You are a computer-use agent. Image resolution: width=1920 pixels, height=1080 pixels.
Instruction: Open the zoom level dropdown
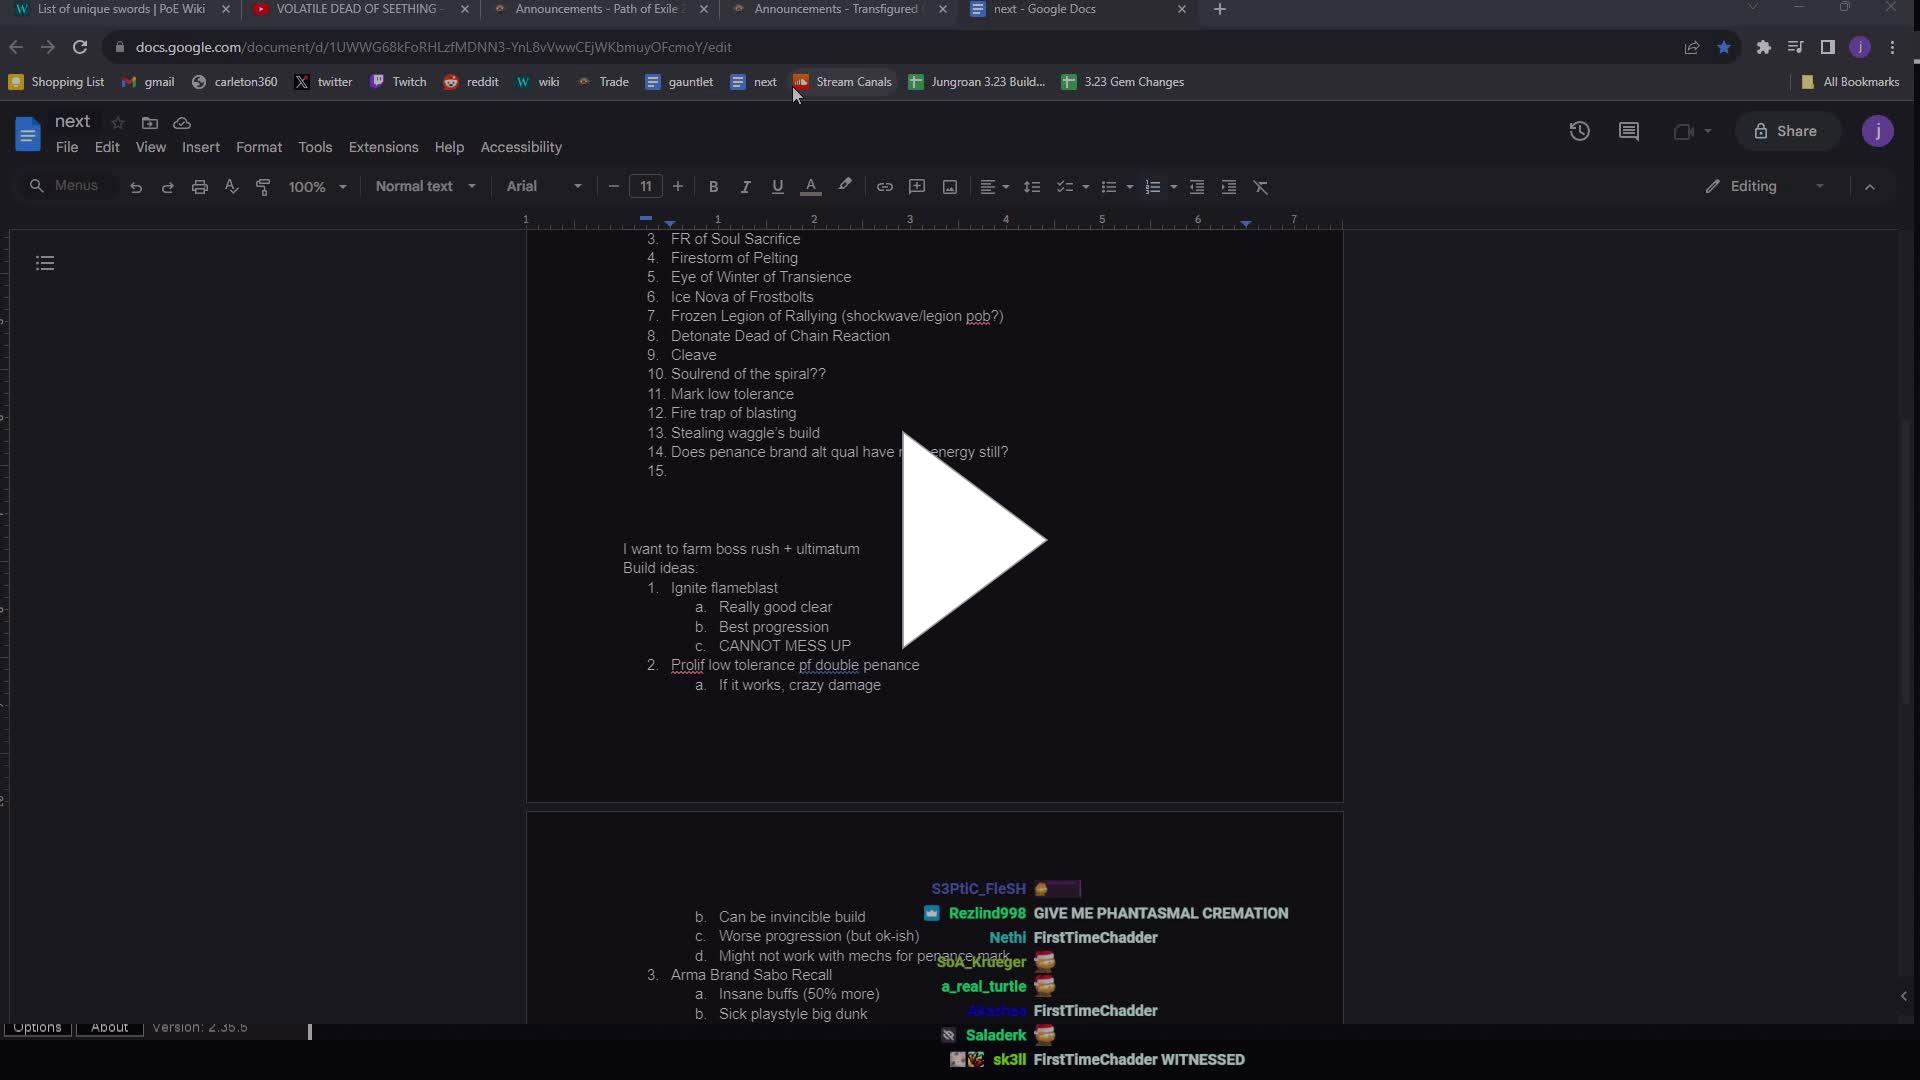(318, 186)
